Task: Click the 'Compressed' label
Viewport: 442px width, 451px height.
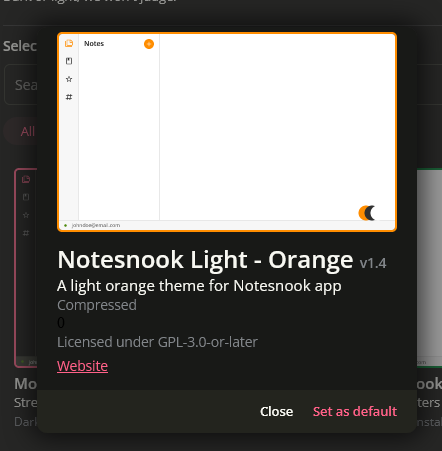Action: (97, 305)
